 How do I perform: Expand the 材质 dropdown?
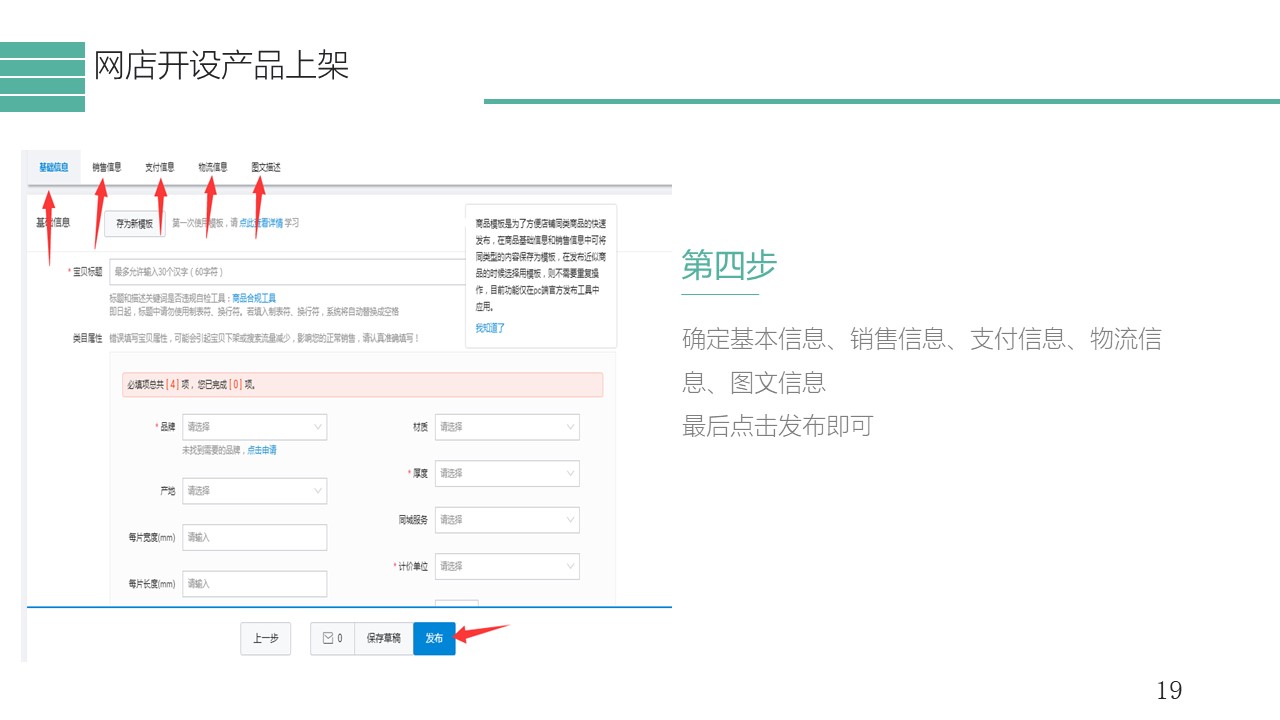[x=507, y=427]
